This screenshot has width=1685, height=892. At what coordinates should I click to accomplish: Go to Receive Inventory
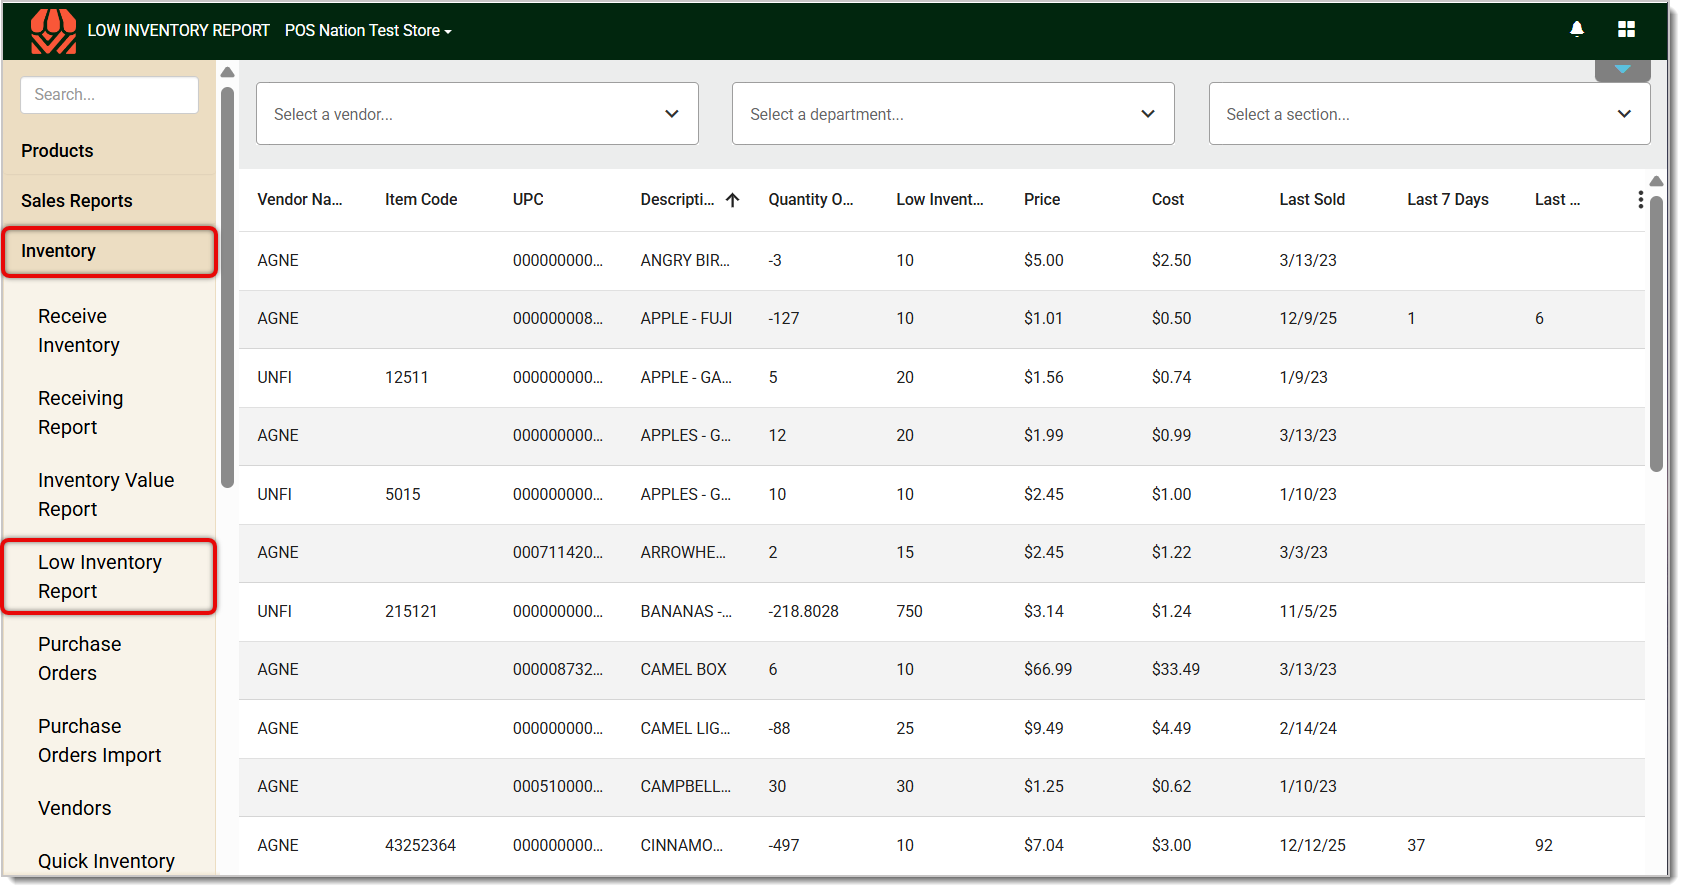[79, 331]
